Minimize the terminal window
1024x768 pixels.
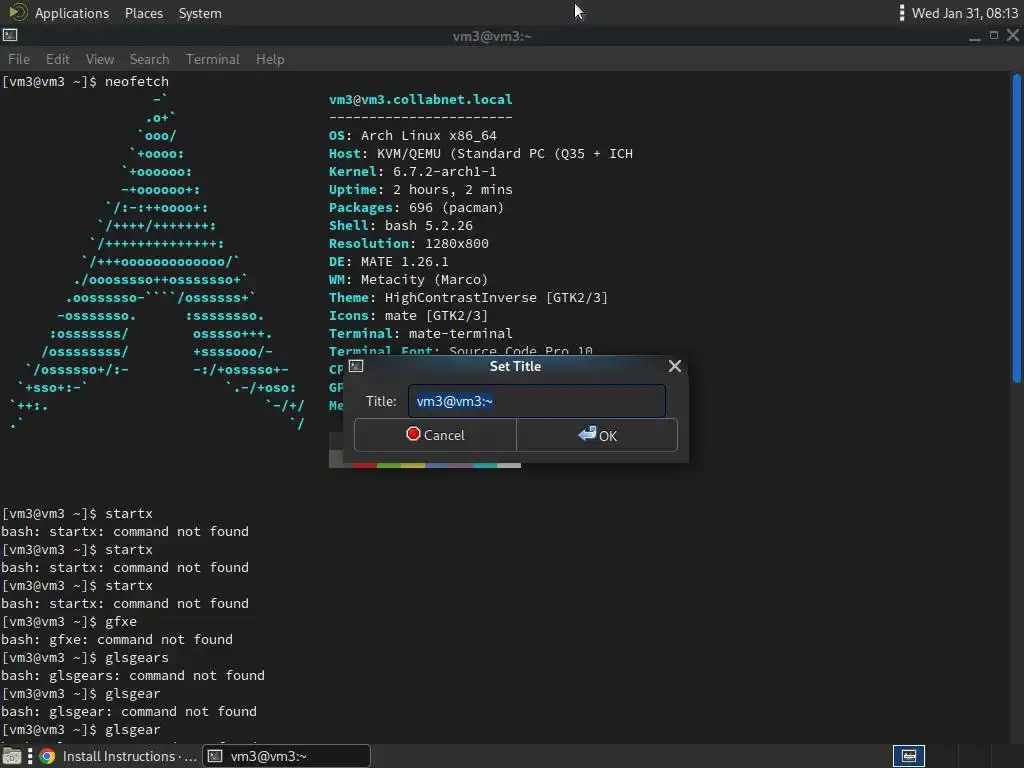[974, 37]
